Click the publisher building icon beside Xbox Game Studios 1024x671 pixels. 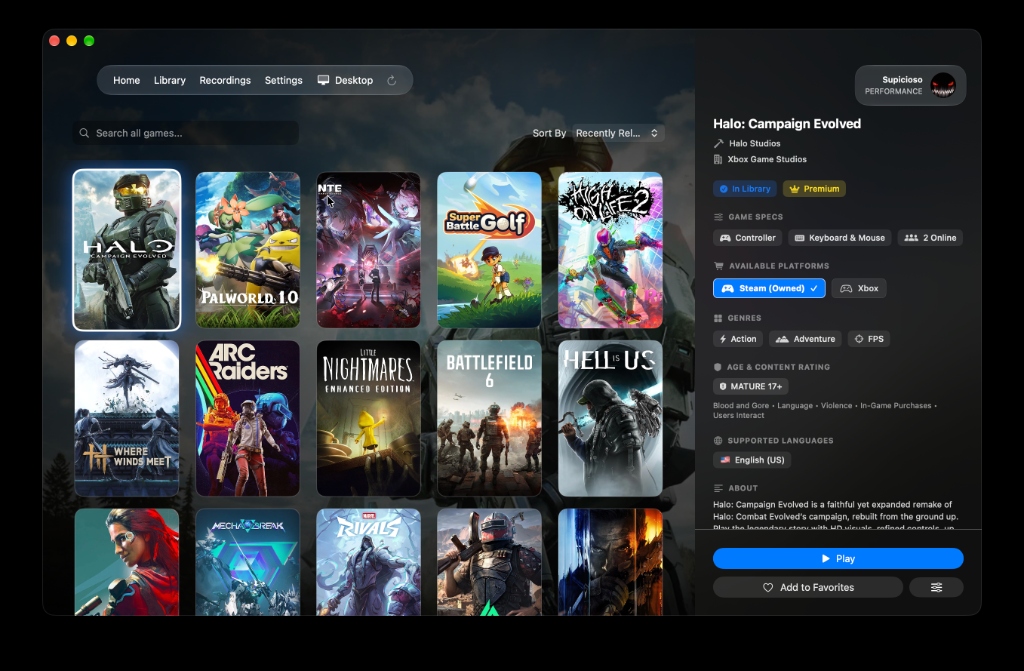coord(718,159)
